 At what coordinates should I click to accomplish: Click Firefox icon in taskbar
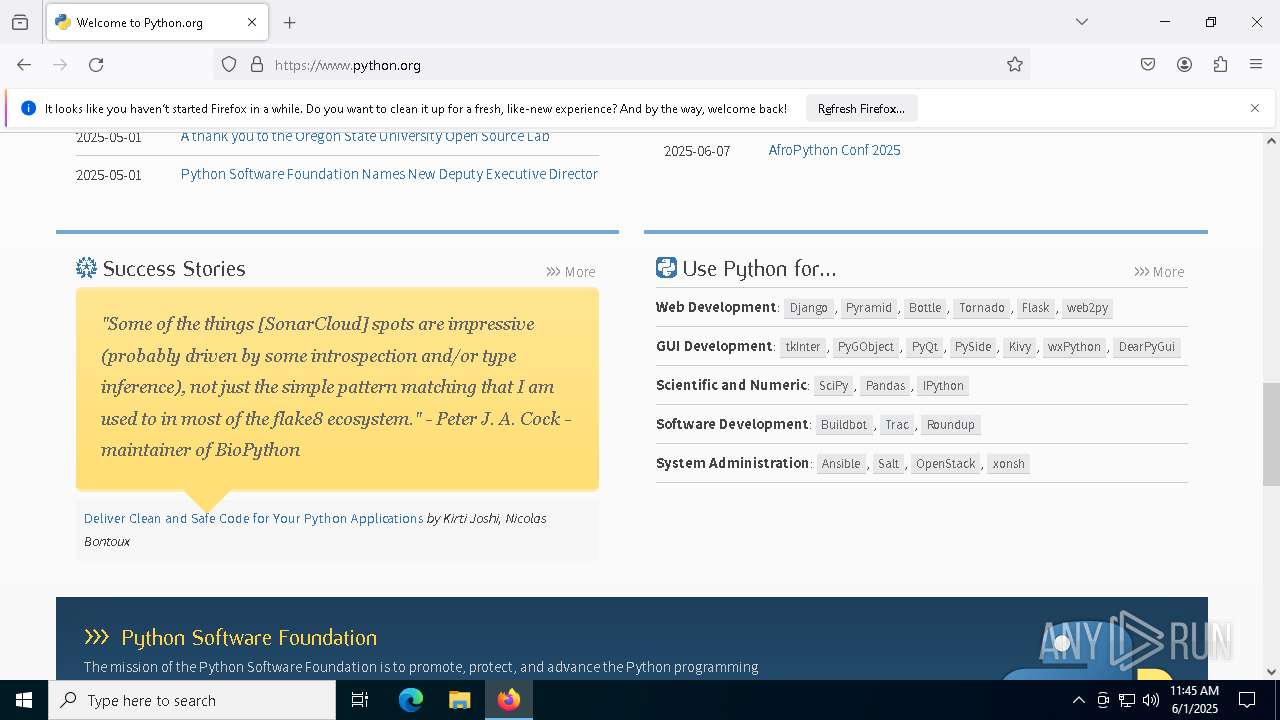point(509,700)
